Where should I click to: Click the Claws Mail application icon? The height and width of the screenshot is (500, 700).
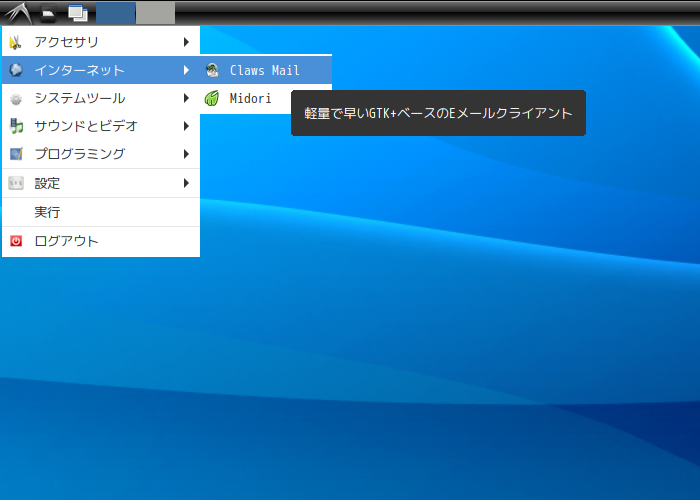click(x=212, y=70)
